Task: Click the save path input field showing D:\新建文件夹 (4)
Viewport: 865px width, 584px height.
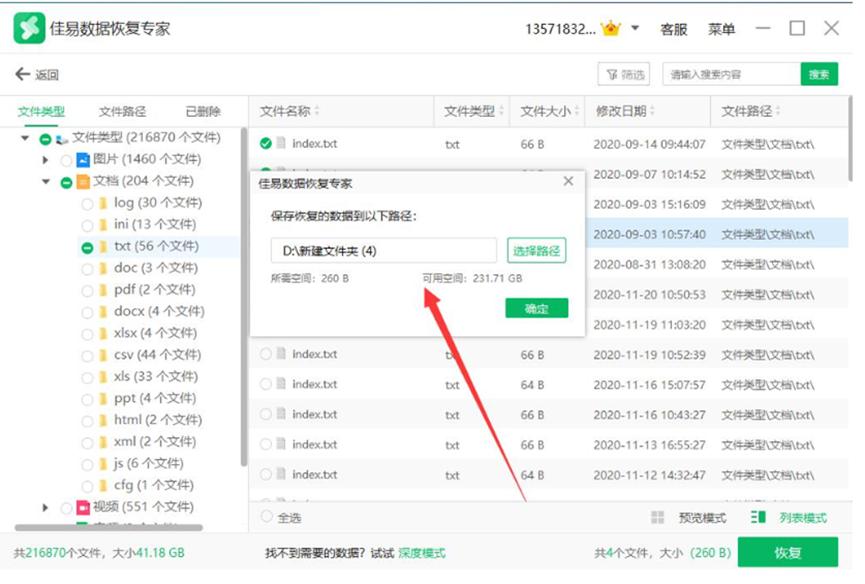Action: pyautogui.click(x=385, y=248)
